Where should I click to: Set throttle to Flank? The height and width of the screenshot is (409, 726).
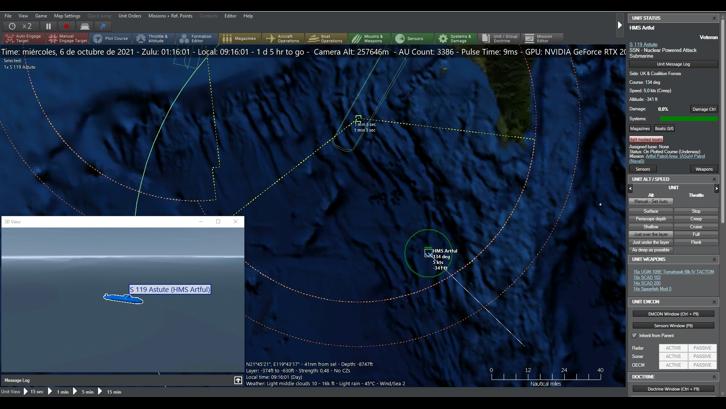(x=696, y=242)
